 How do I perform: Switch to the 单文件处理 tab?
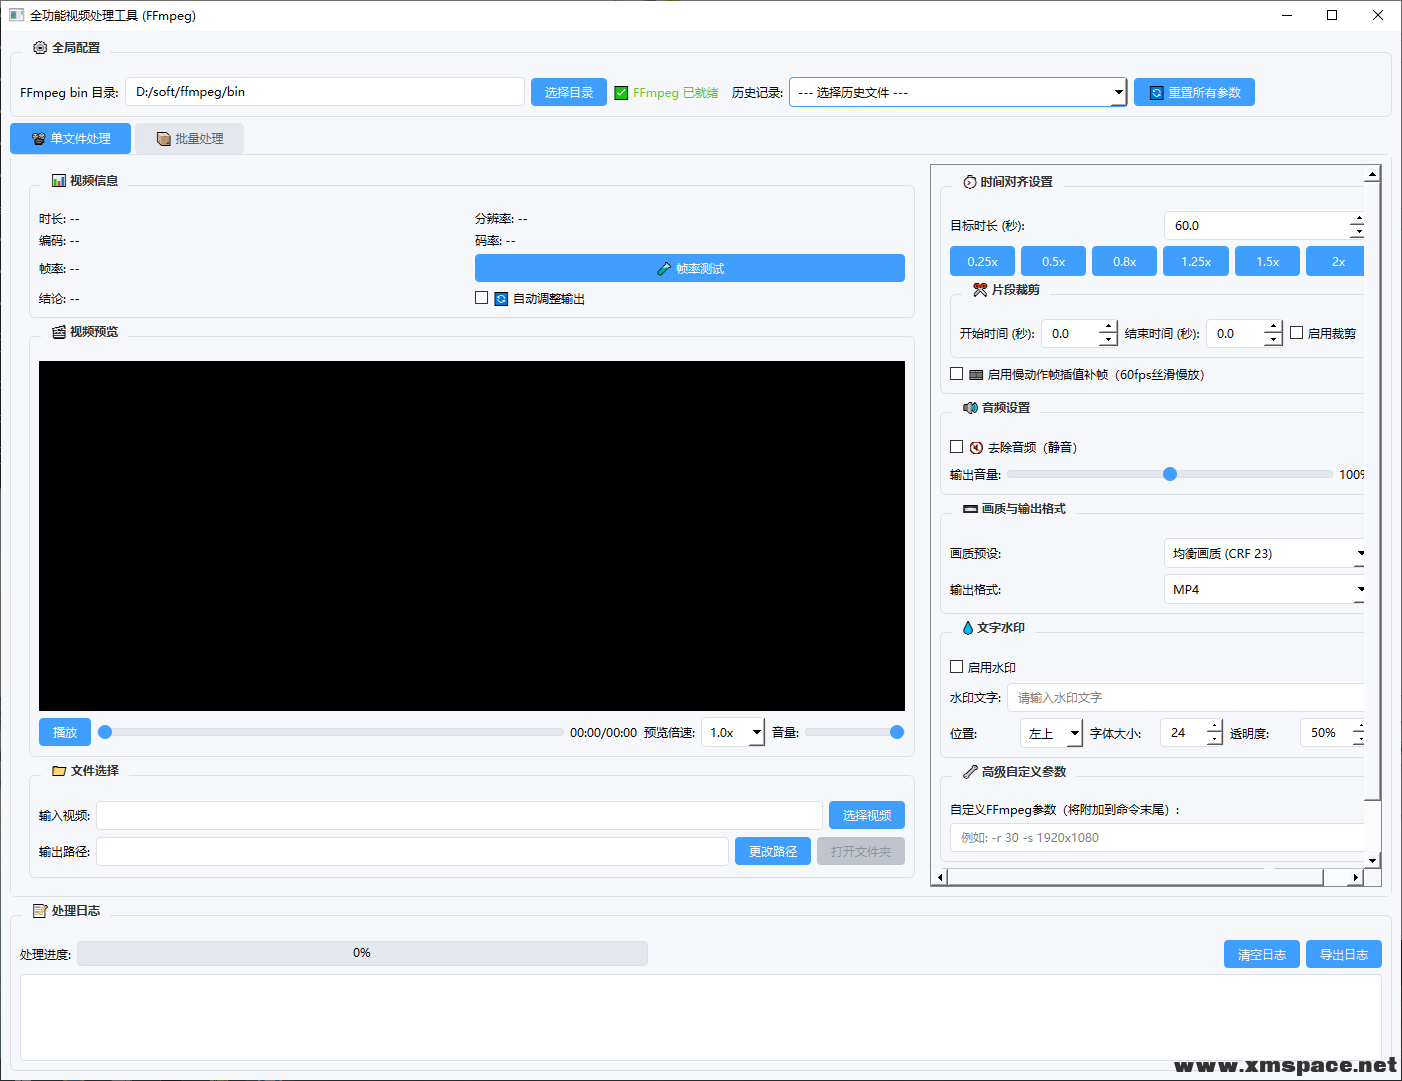coord(70,139)
